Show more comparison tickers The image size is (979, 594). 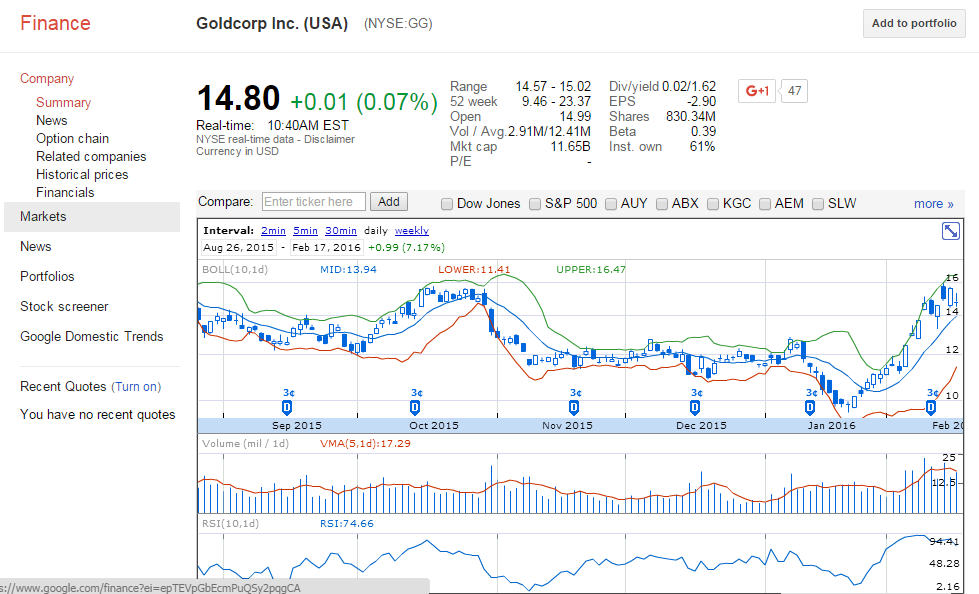(x=933, y=204)
